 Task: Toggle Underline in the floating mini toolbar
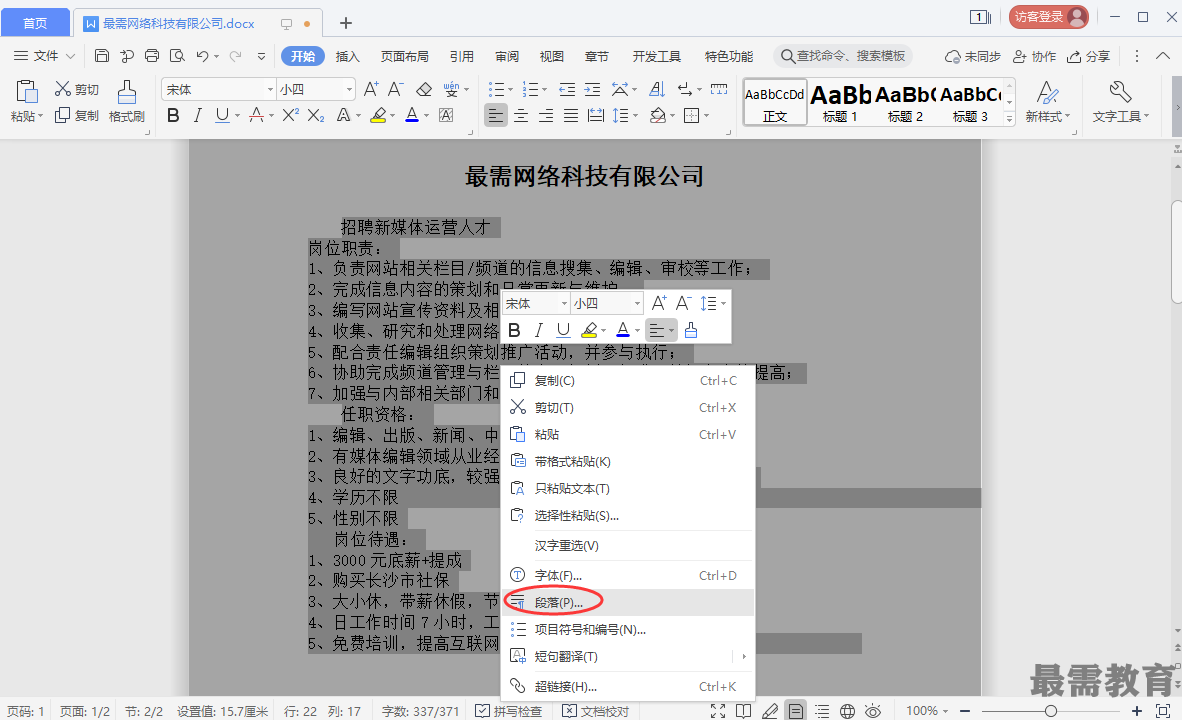pos(563,330)
